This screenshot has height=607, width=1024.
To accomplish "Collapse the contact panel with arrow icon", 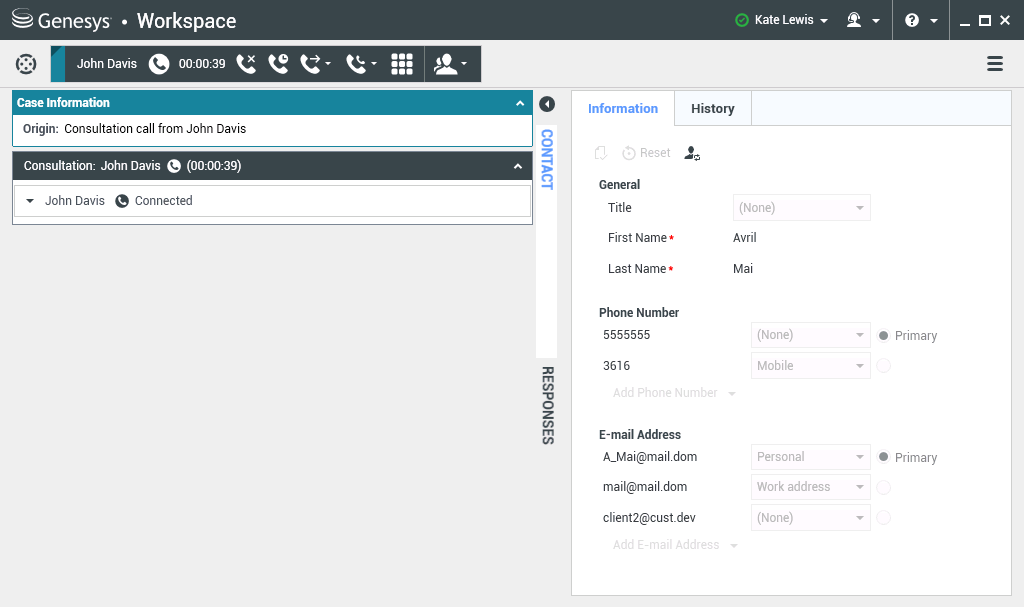I will [x=547, y=104].
